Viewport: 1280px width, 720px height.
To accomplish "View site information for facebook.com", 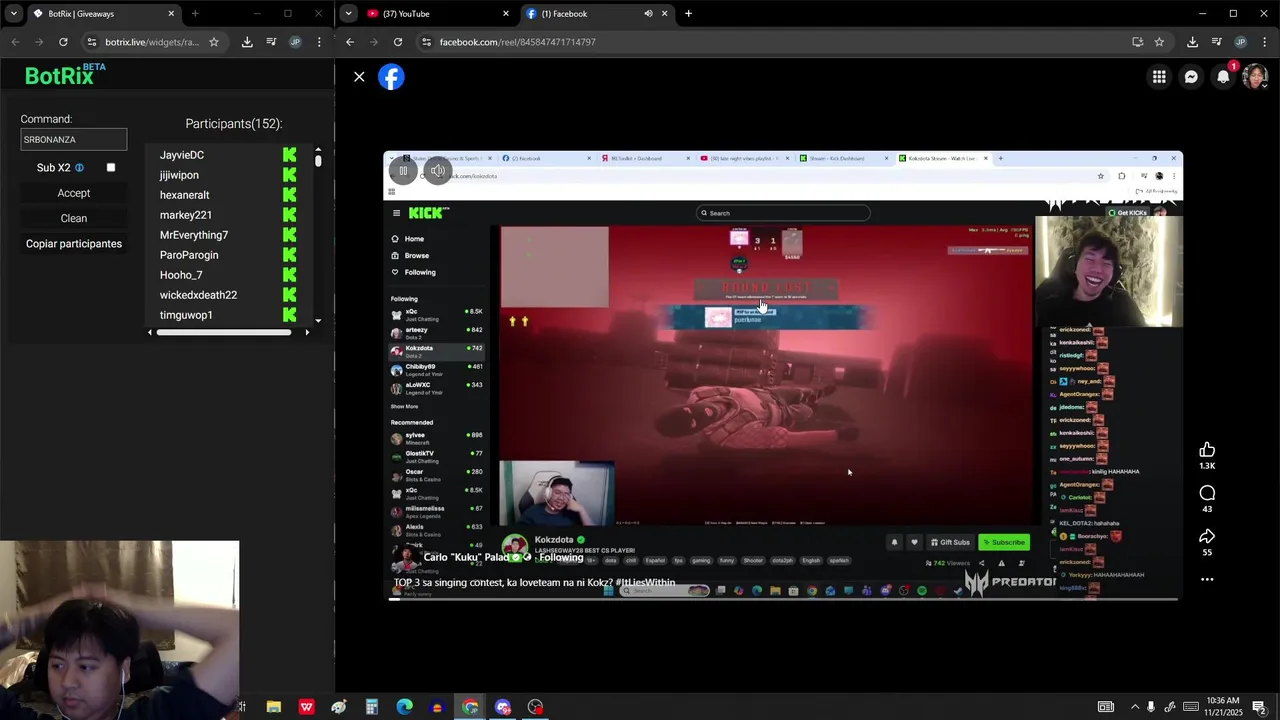I will pos(427,42).
